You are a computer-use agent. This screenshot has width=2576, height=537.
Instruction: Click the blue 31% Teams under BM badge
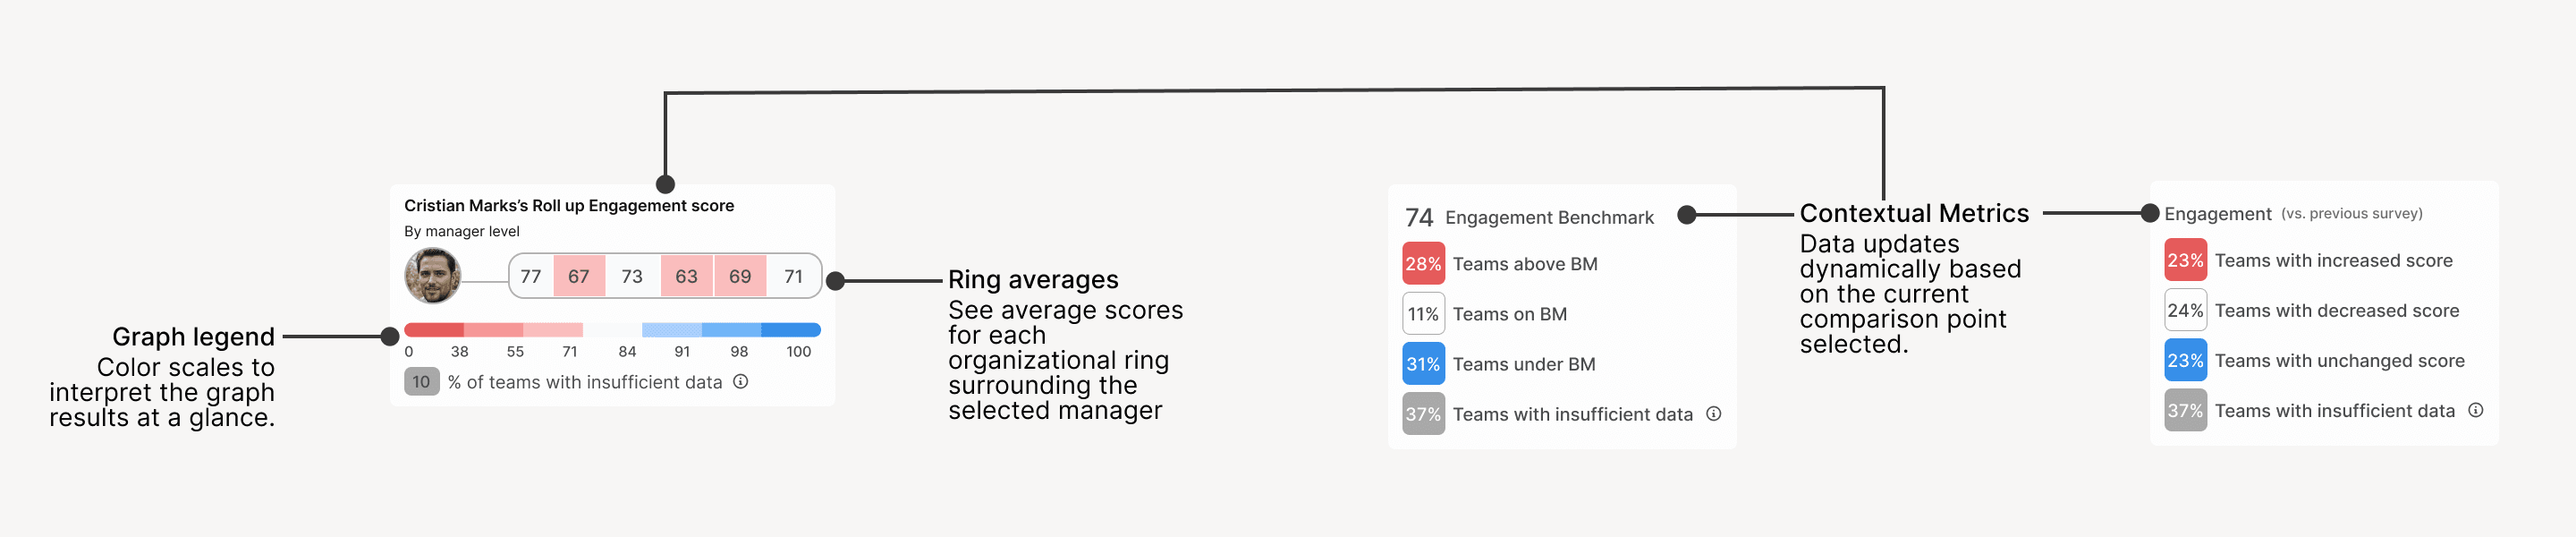(x=1423, y=364)
